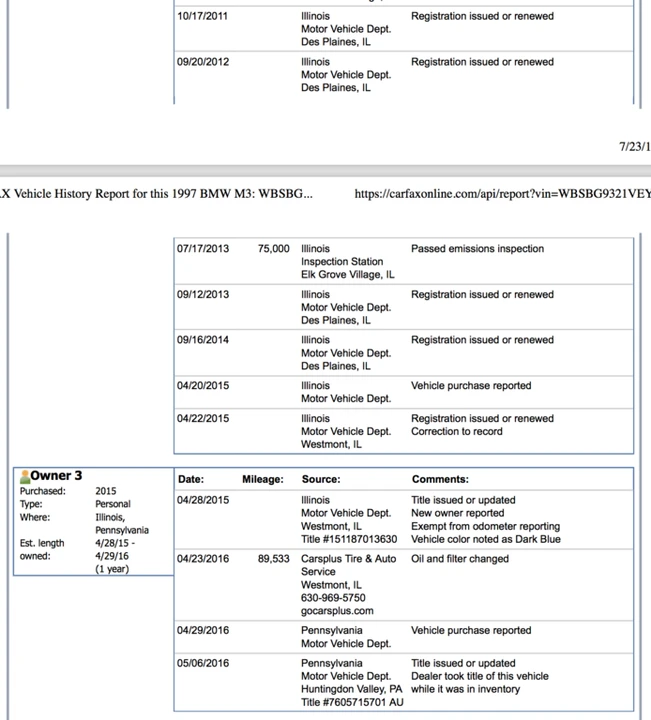
Task: Click the 75,000 mileage value
Action: (x=273, y=249)
